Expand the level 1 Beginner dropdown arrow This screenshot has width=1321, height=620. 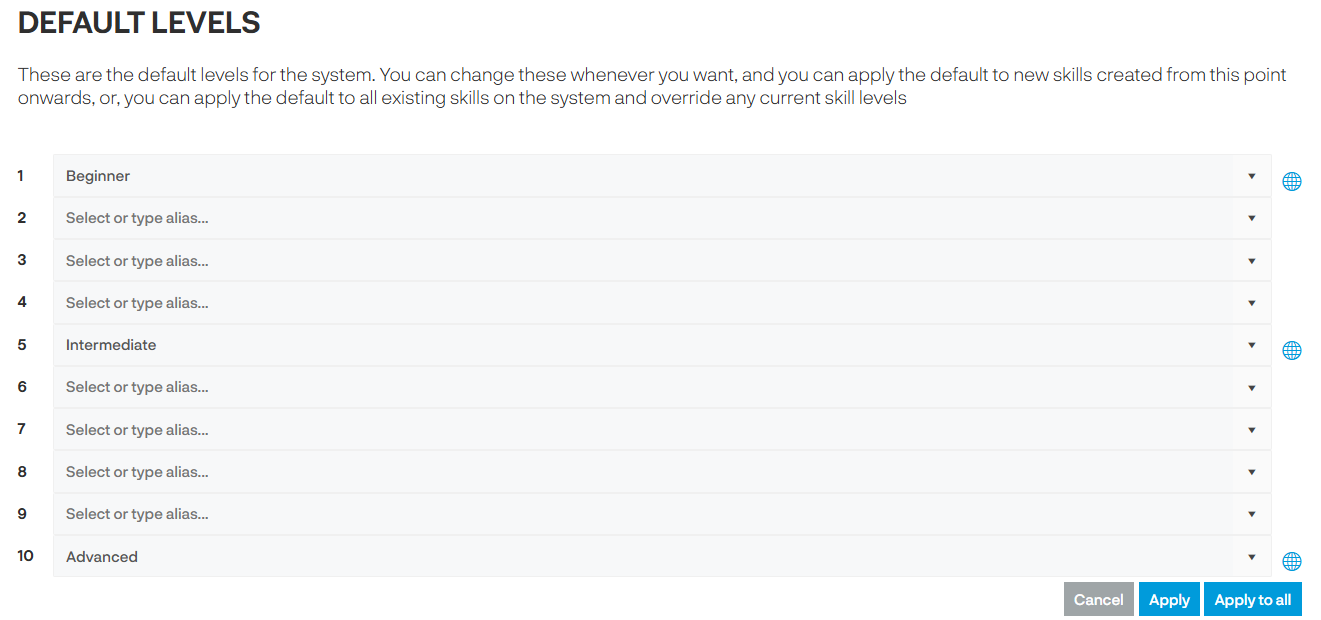(x=1252, y=176)
